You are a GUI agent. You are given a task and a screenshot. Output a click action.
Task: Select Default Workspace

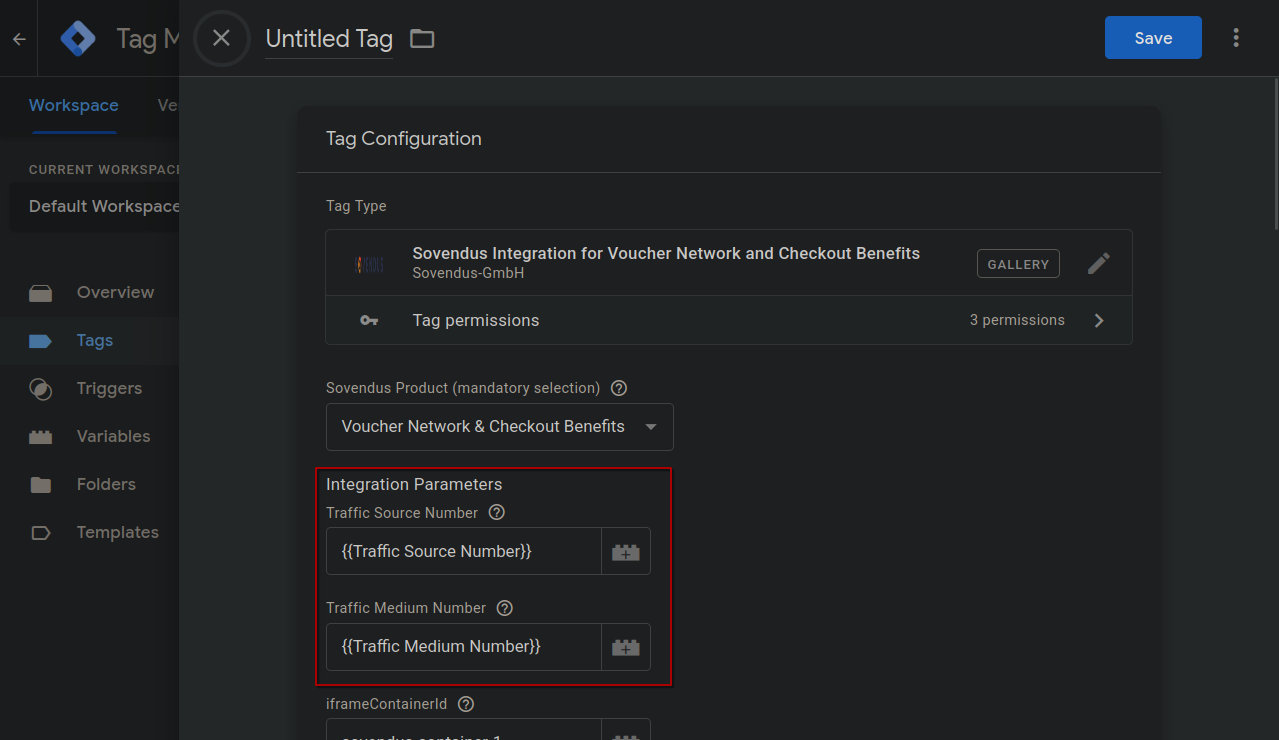(94, 207)
